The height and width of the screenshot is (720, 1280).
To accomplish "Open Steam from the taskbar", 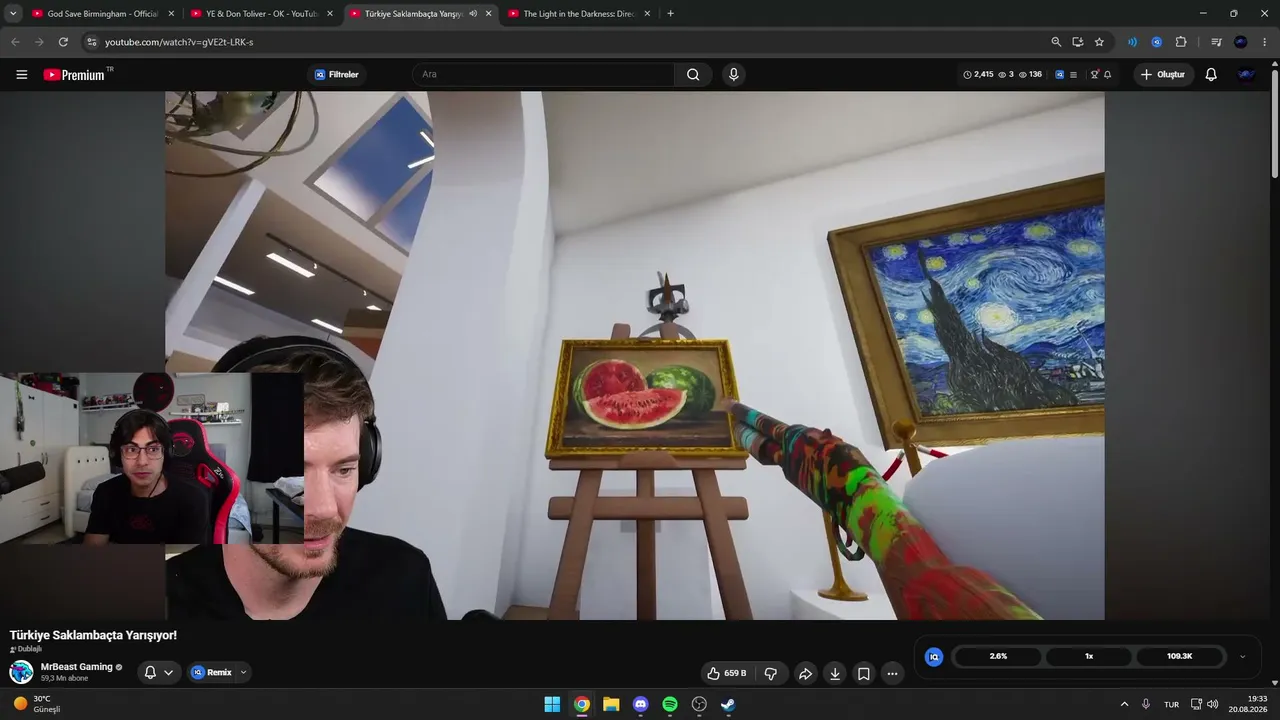I will click(728, 704).
